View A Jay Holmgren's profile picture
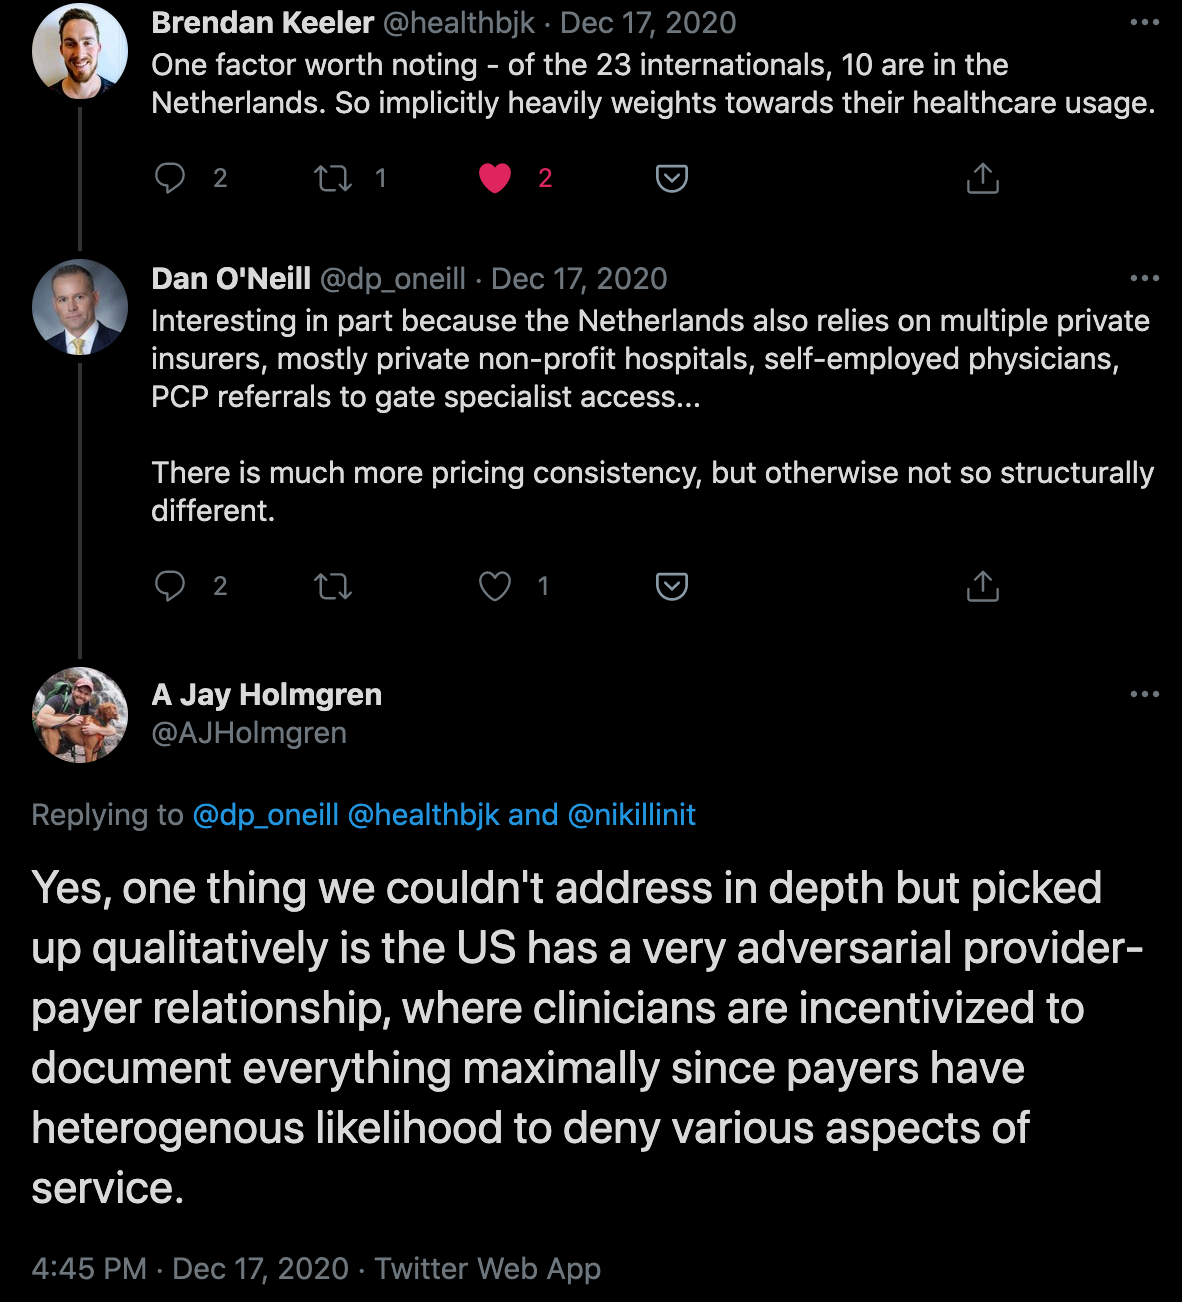The height and width of the screenshot is (1302, 1182). coord(80,715)
